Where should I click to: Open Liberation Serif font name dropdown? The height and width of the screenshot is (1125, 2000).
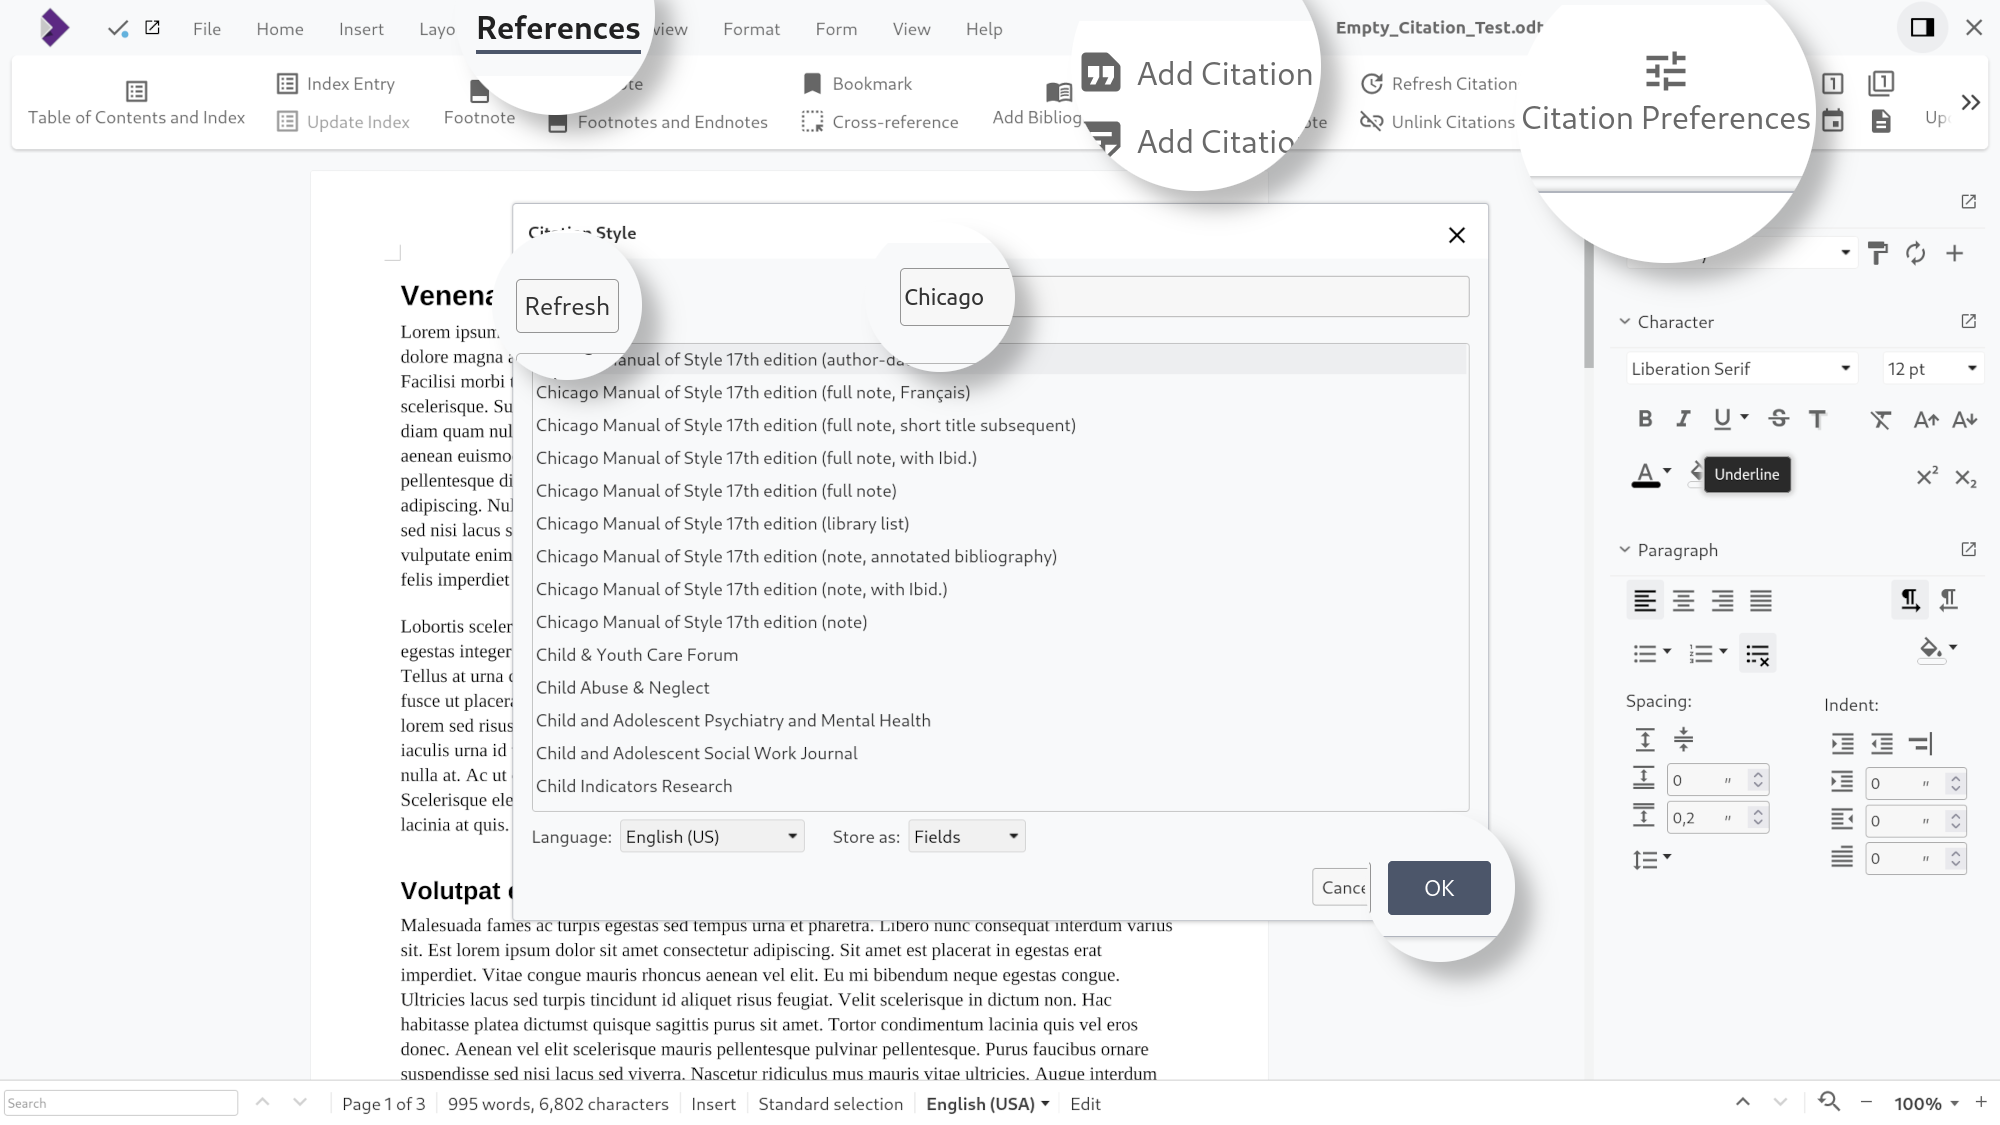pyautogui.click(x=1741, y=369)
